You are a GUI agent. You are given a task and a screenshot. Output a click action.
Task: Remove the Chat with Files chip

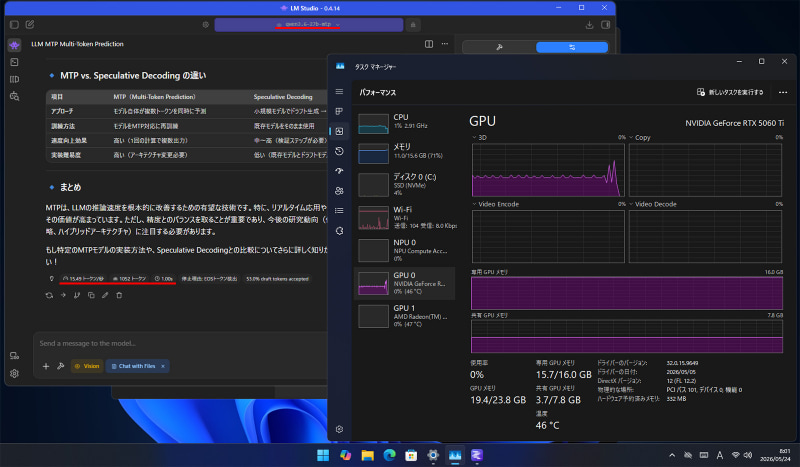coord(163,366)
